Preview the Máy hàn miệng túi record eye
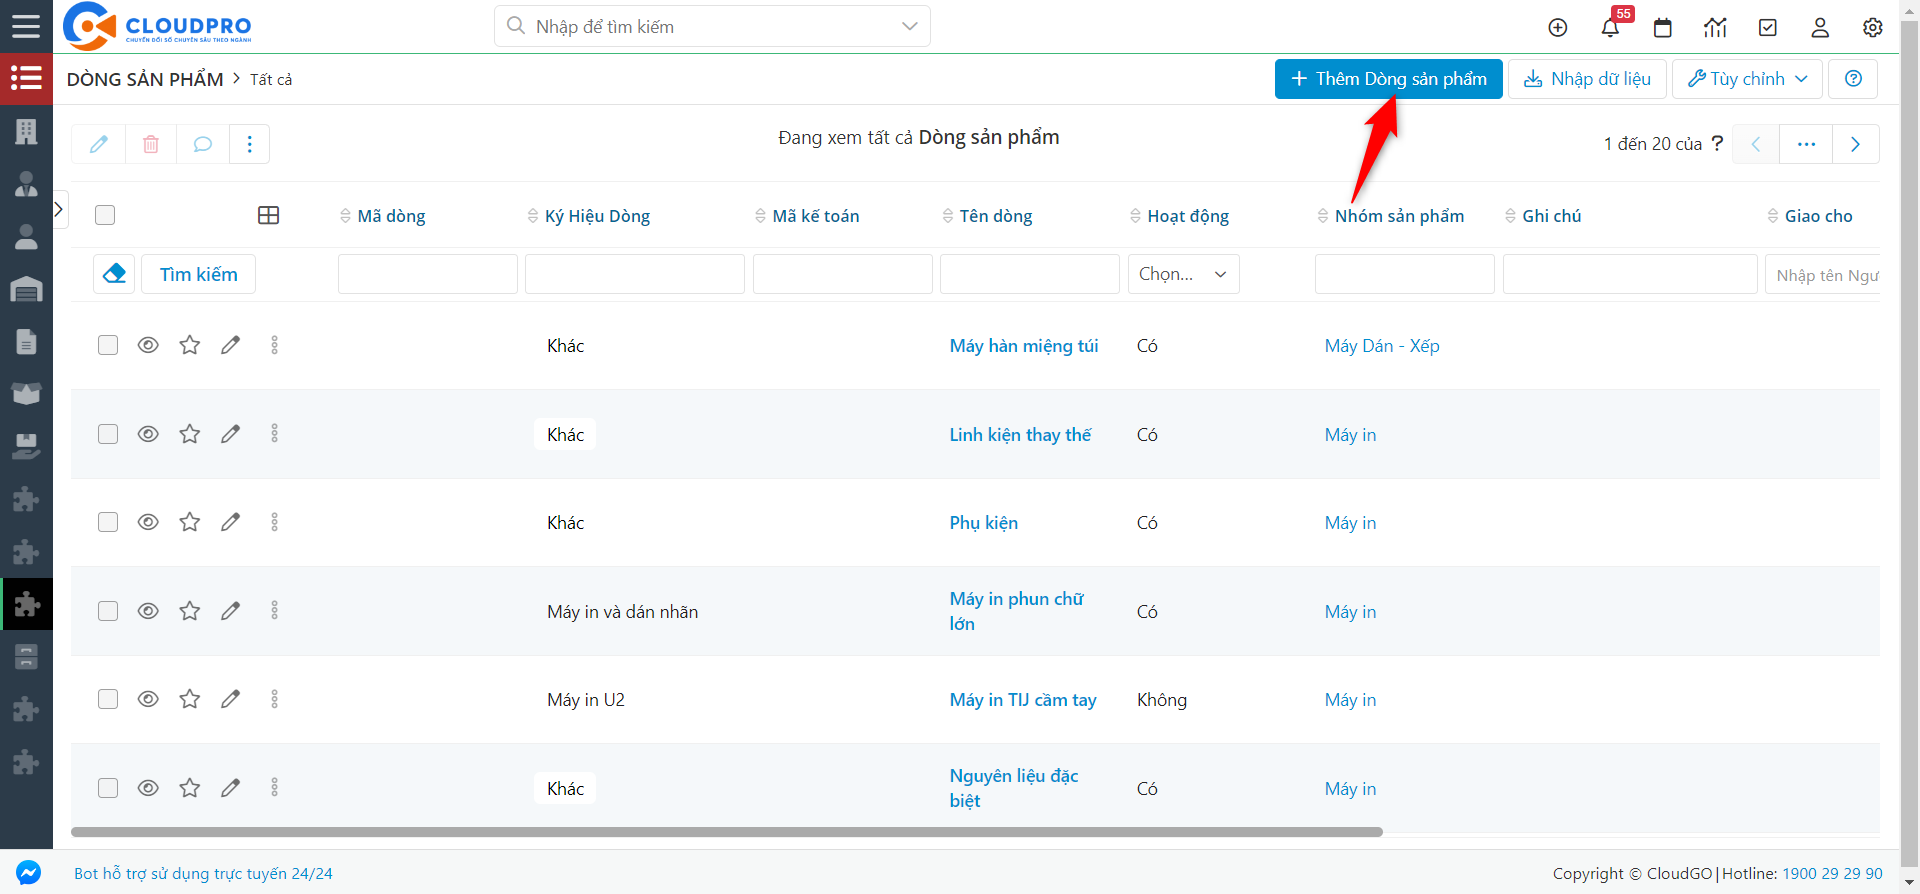This screenshot has width=1920, height=894. coord(148,345)
